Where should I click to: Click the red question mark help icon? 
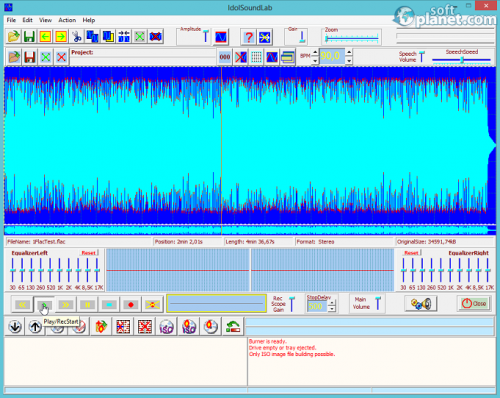click(x=249, y=37)
